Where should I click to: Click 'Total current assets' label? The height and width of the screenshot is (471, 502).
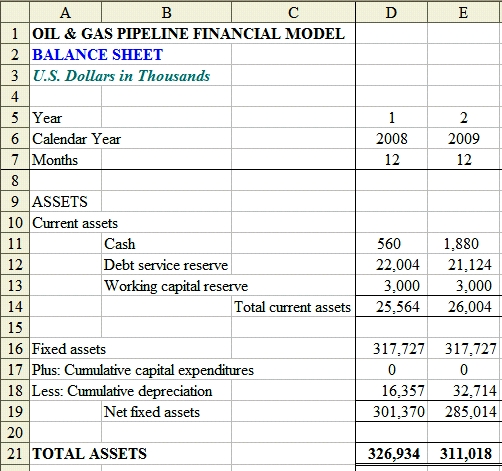coord(293,307)
